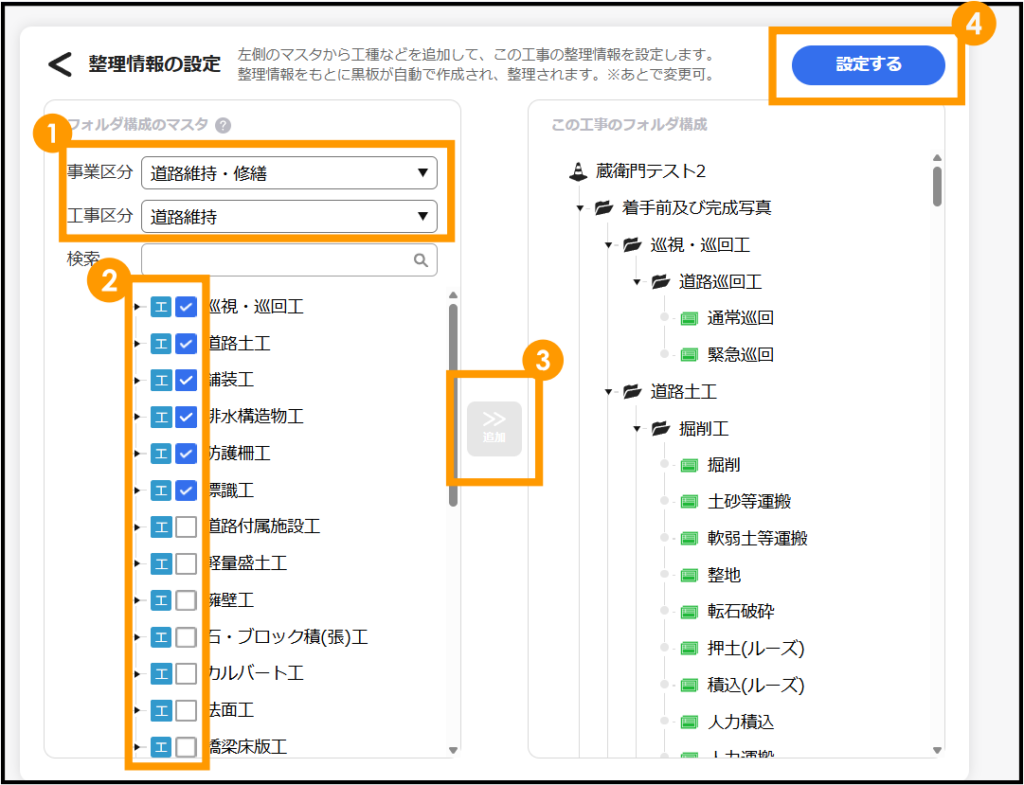Click green board icon of 人力積込
Screen dimensions: 1024x785
689,722
